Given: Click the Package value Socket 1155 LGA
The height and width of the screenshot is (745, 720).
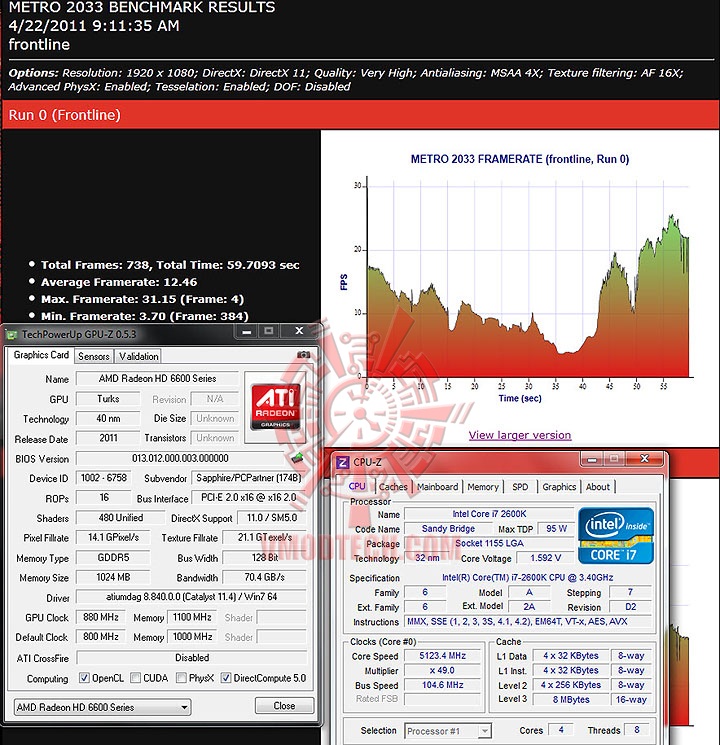Looking at the screenshot, I should tap(489, 543).
